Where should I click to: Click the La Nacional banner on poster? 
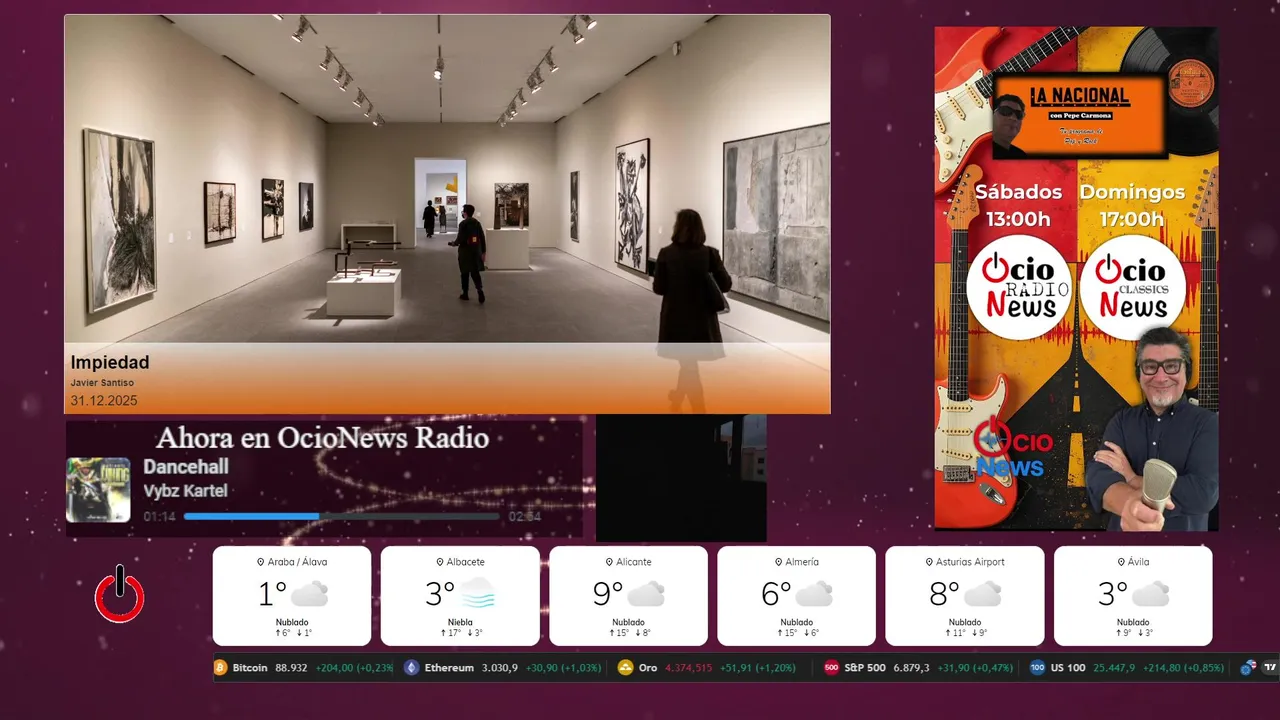coord(1080,116)
